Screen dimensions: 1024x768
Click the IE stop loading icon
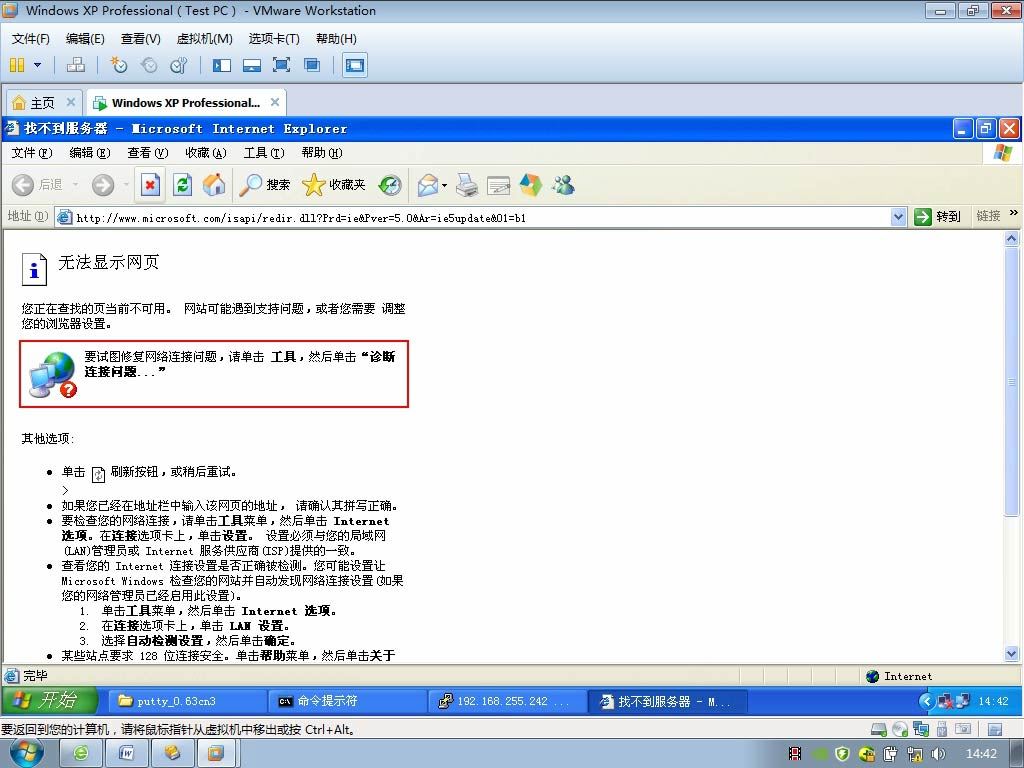click(150, 185)
